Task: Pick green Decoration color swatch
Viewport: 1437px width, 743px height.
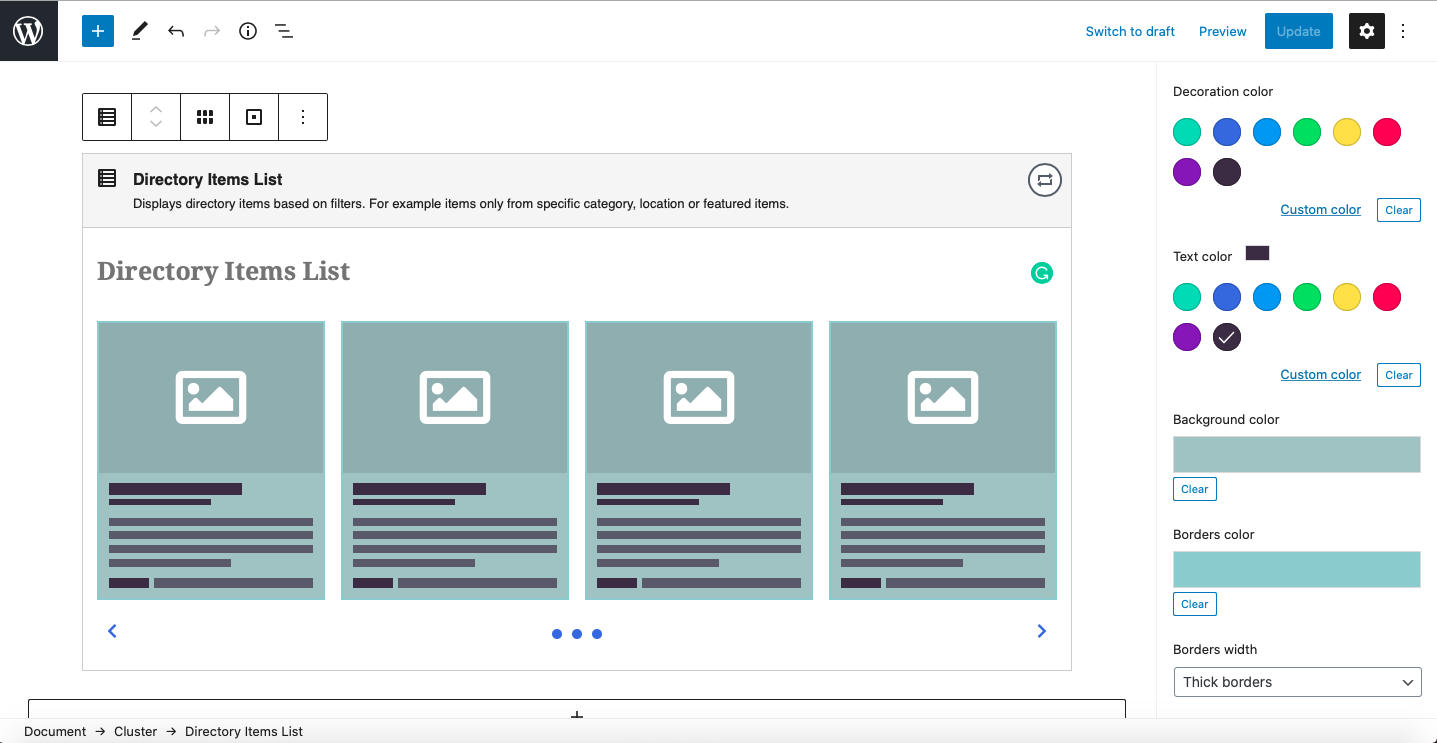Action: tap(1307, 132)
